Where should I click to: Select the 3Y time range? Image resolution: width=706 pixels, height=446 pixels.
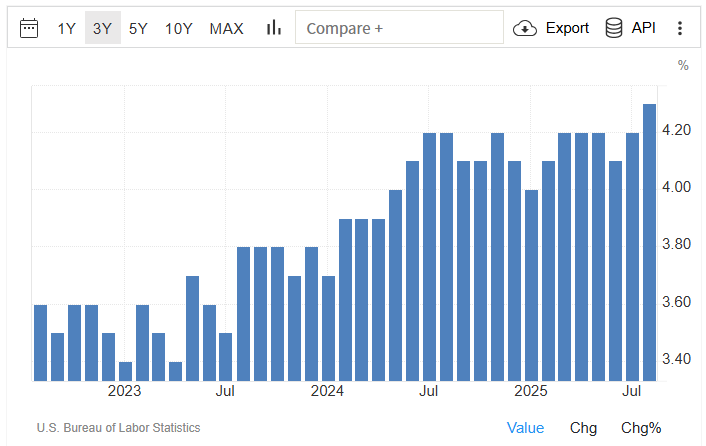click(x=102, y=28)
